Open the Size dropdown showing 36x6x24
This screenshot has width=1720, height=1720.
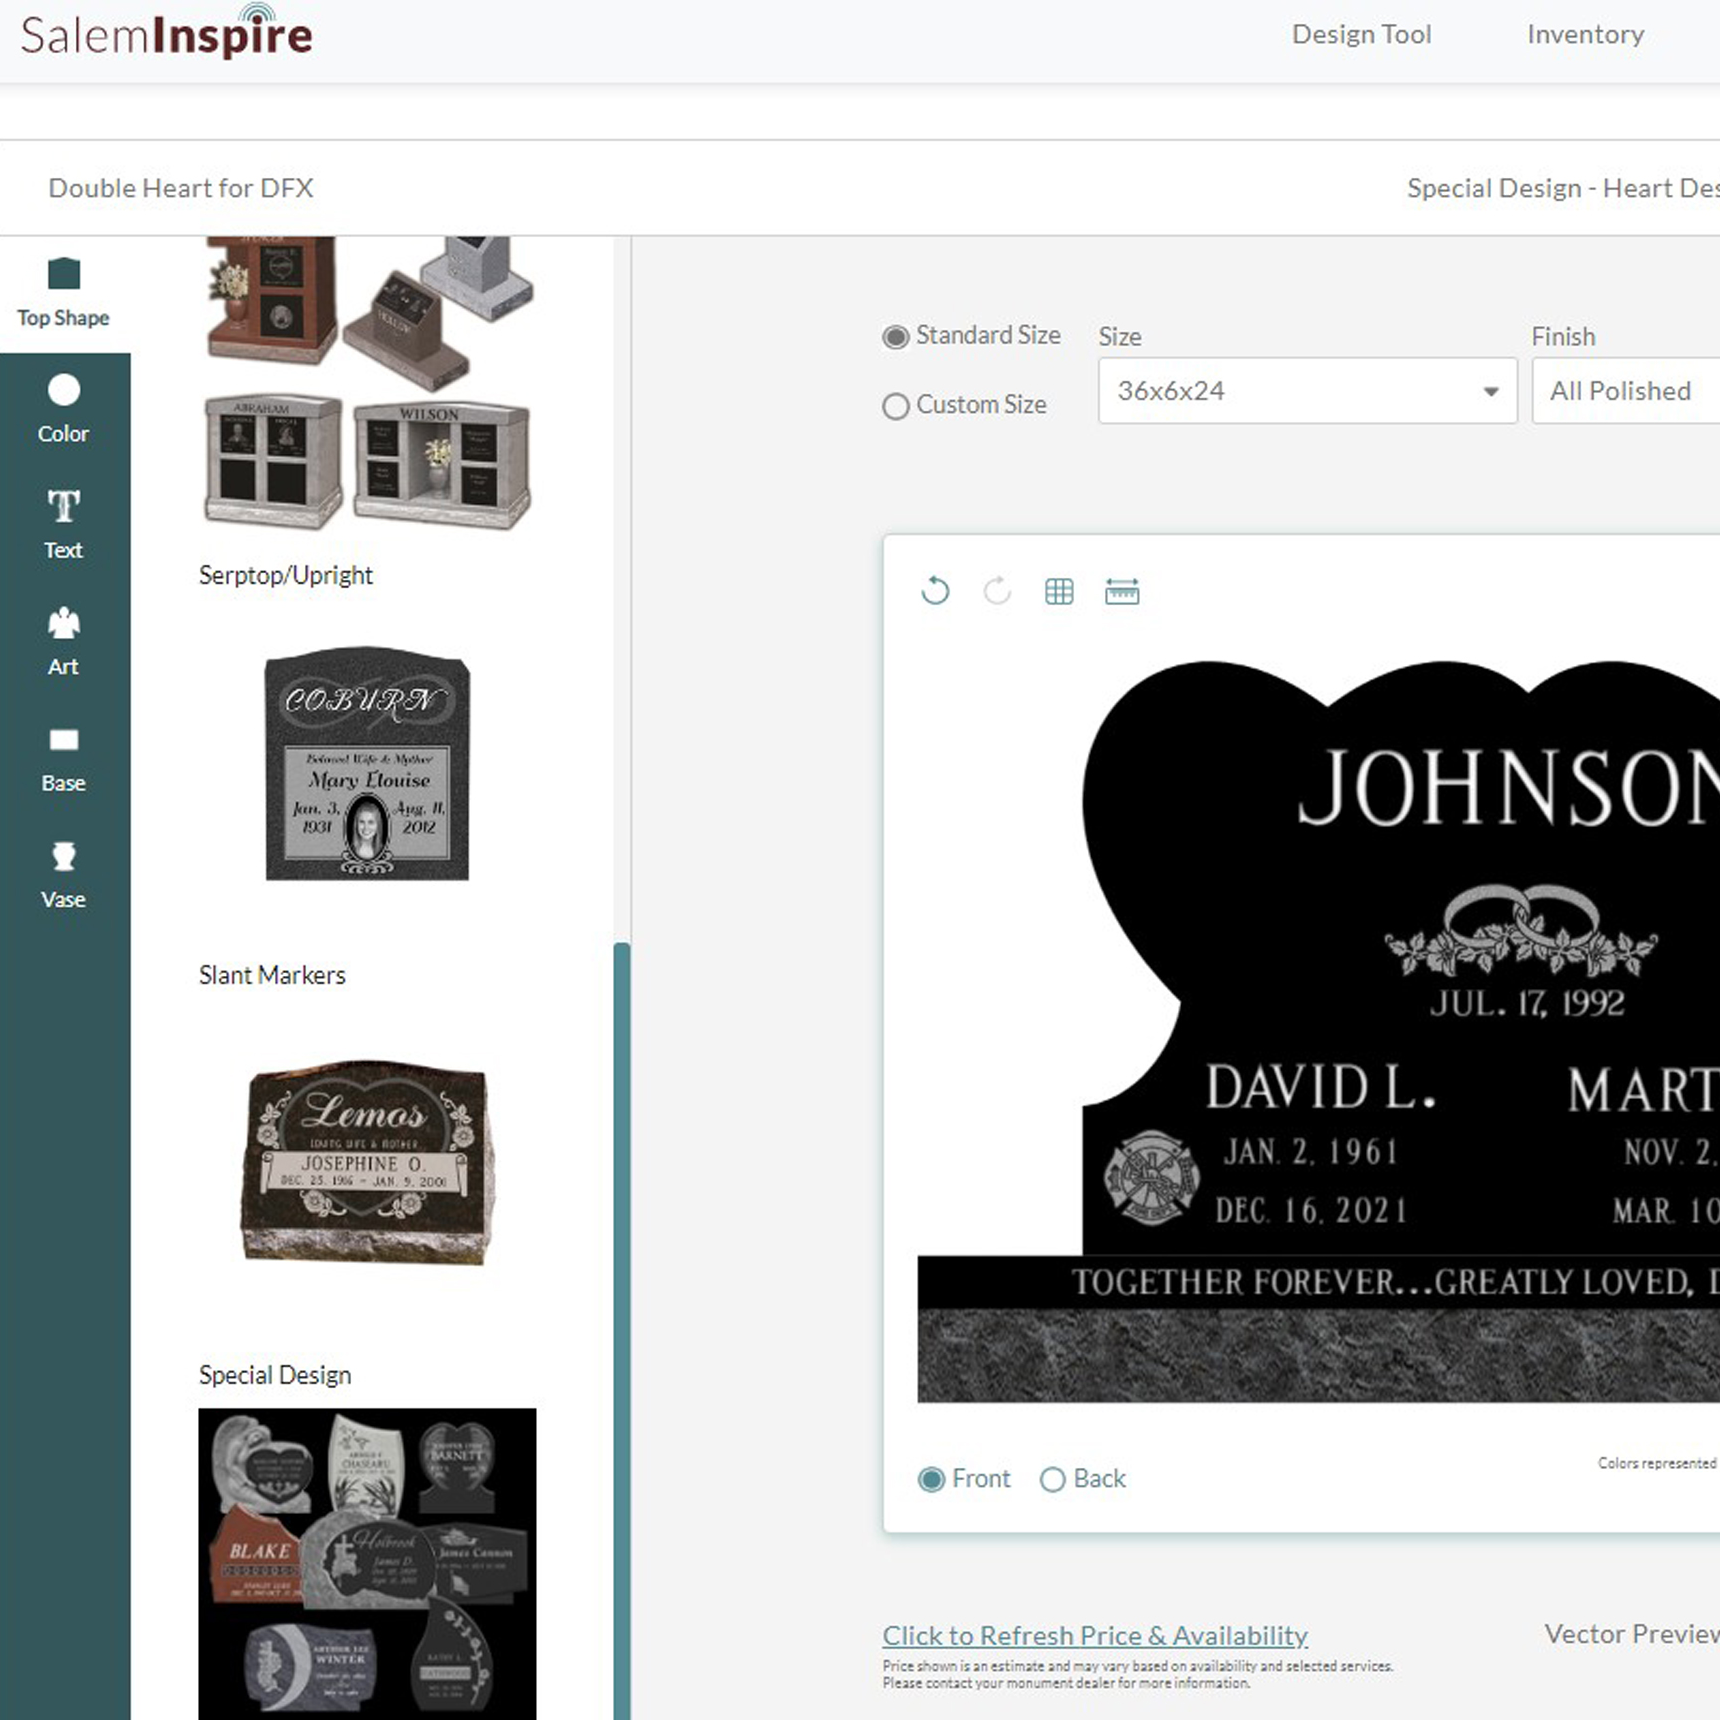(x=1306, y=391)
